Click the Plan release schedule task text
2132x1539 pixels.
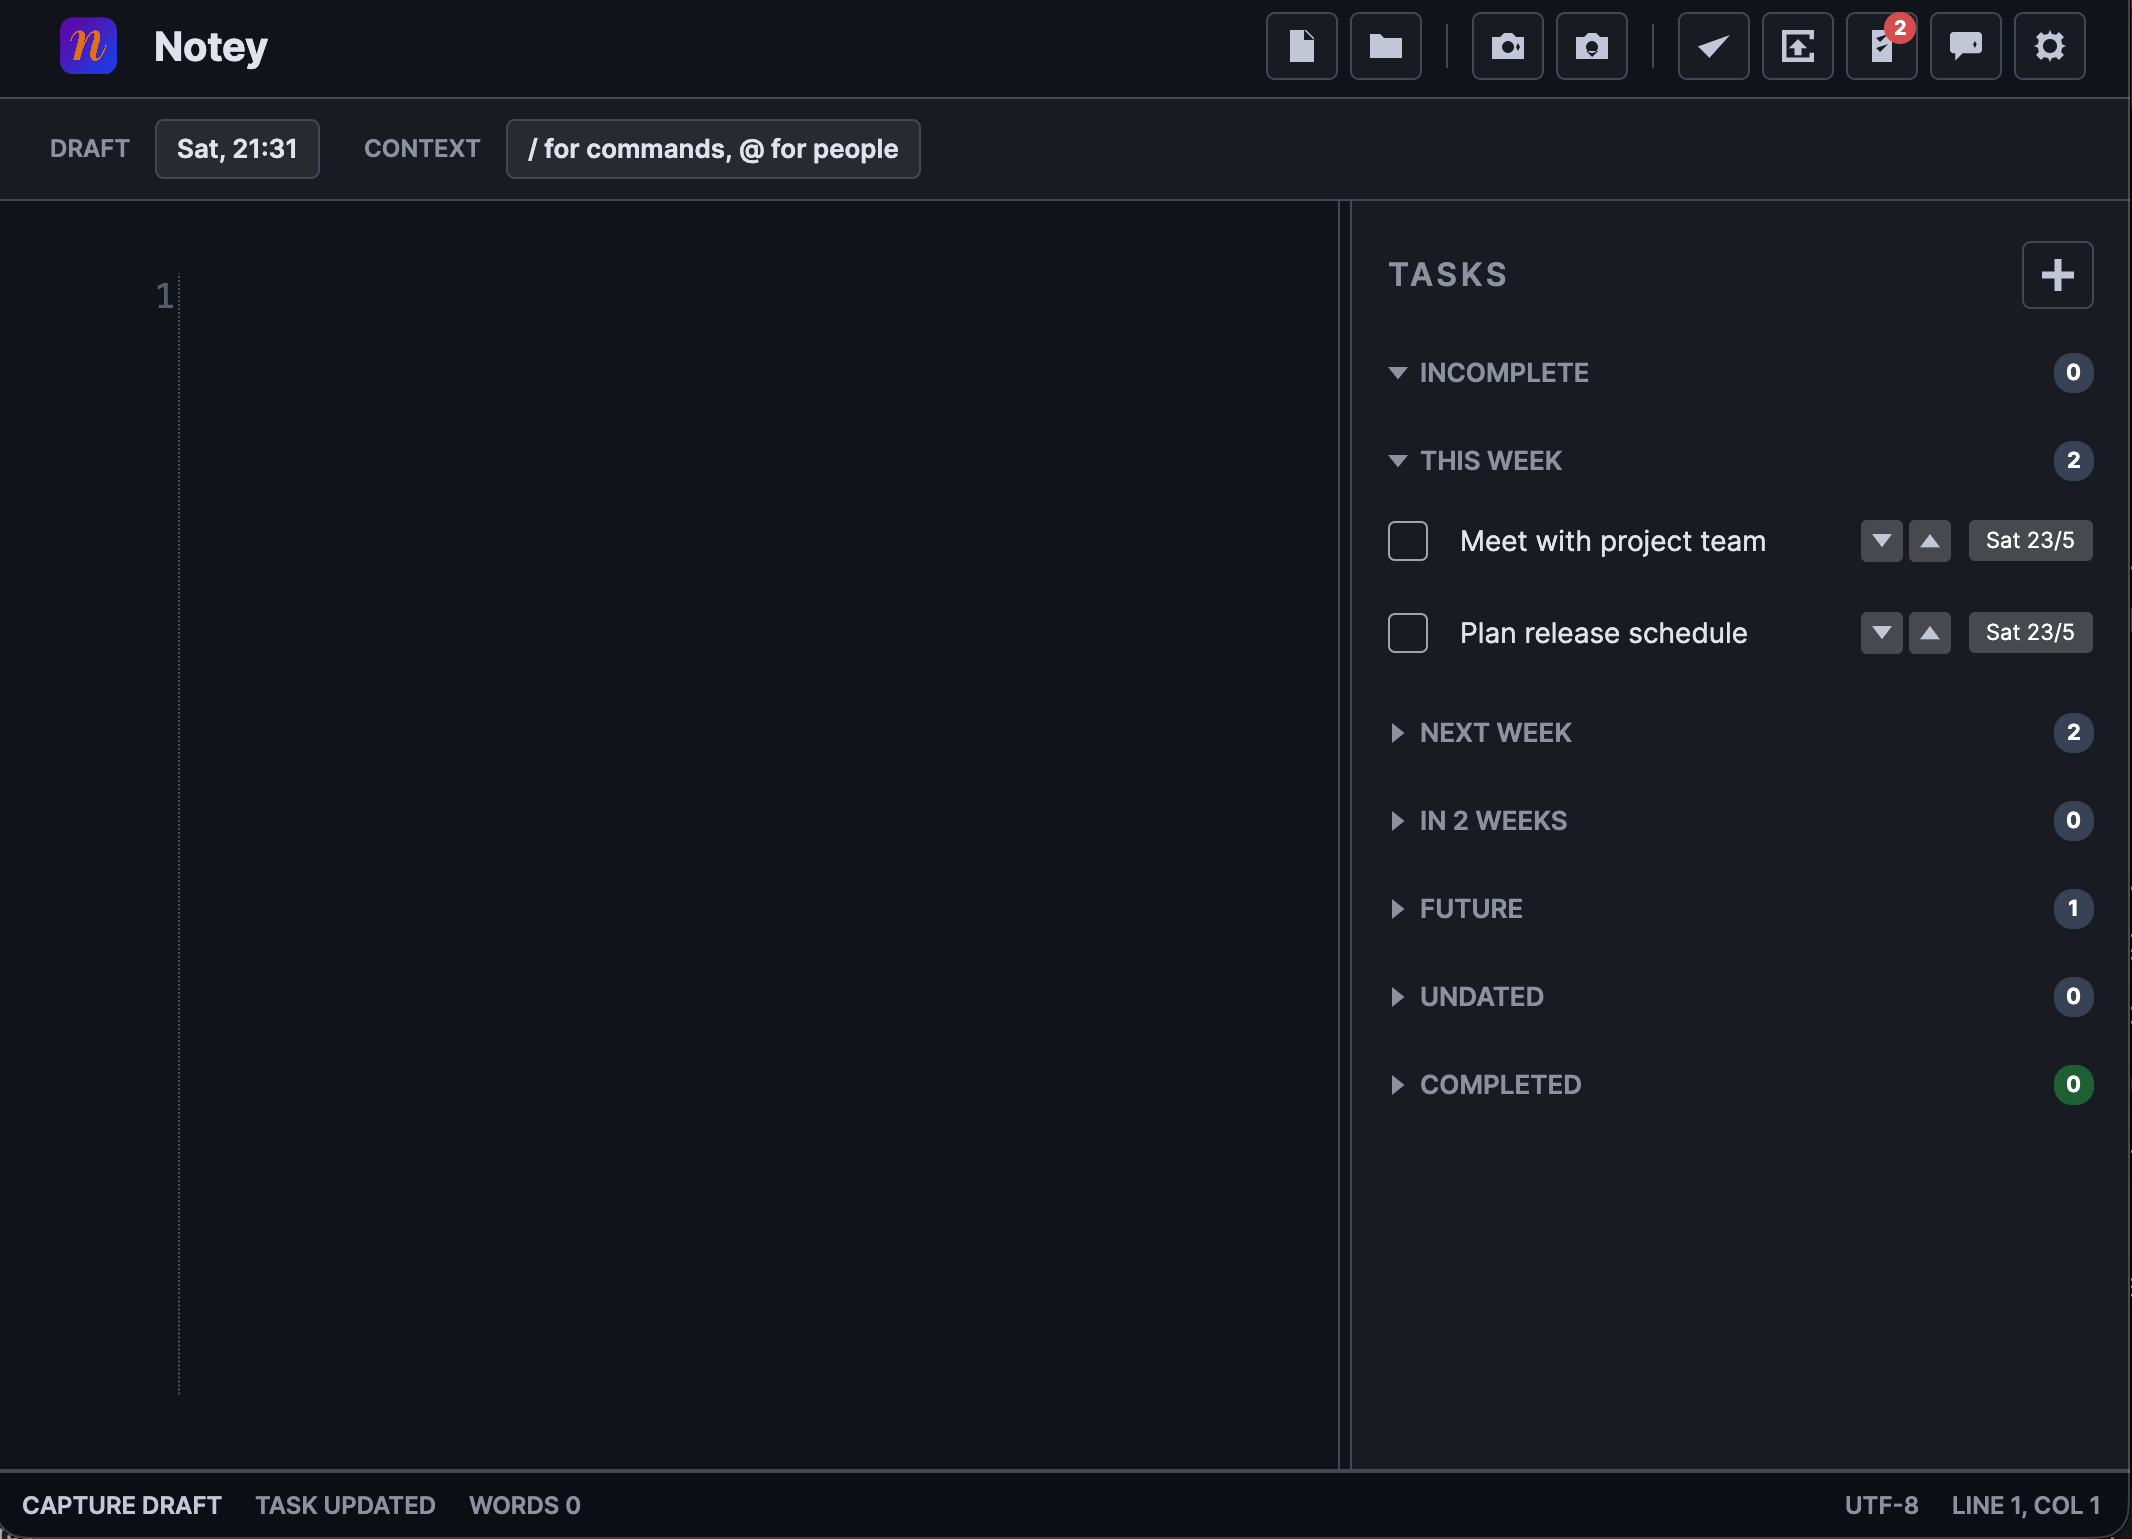click(1603, 633)
